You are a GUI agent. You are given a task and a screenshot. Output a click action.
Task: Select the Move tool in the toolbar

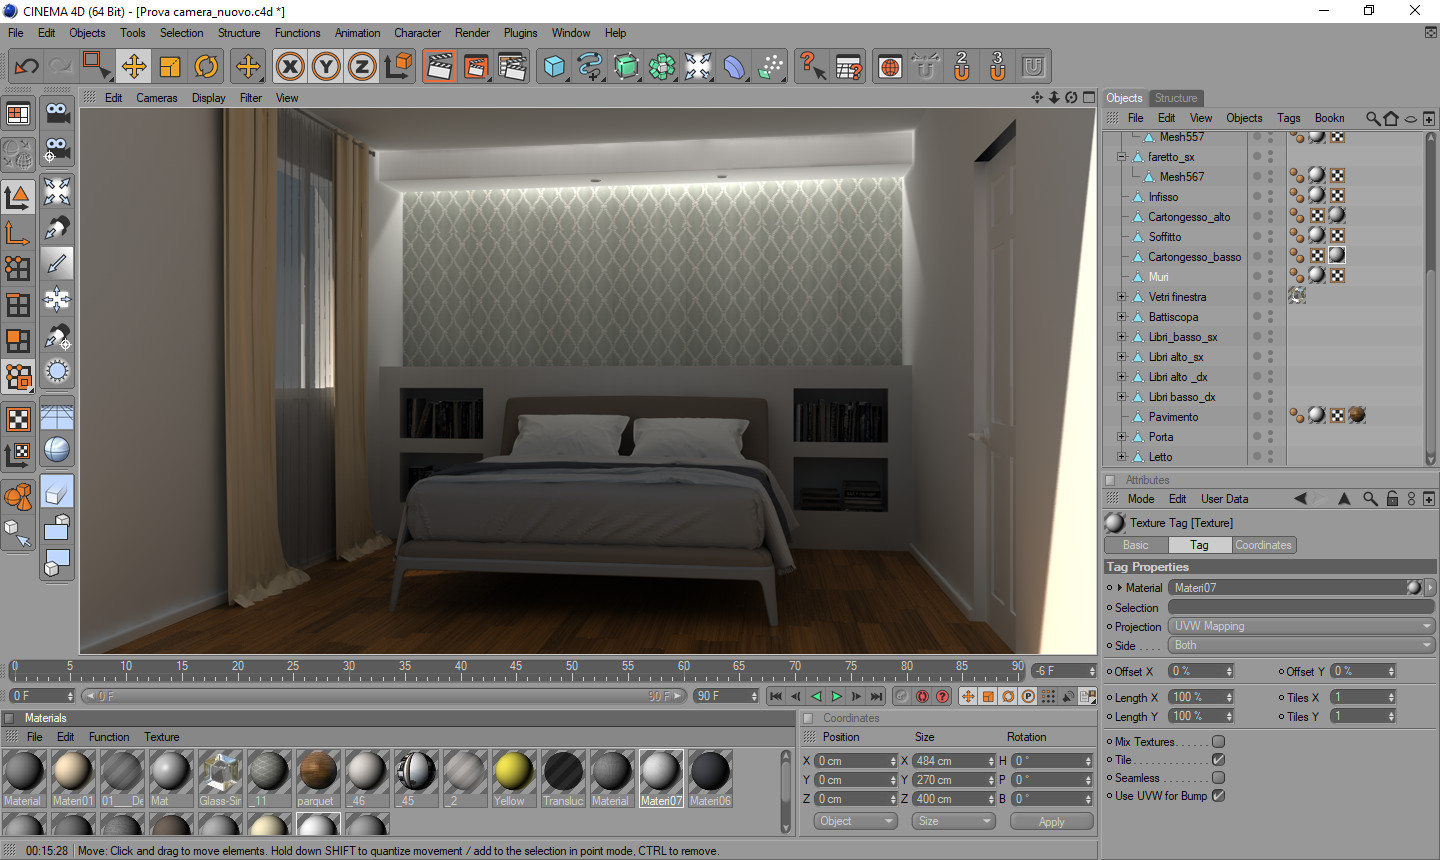133,67
